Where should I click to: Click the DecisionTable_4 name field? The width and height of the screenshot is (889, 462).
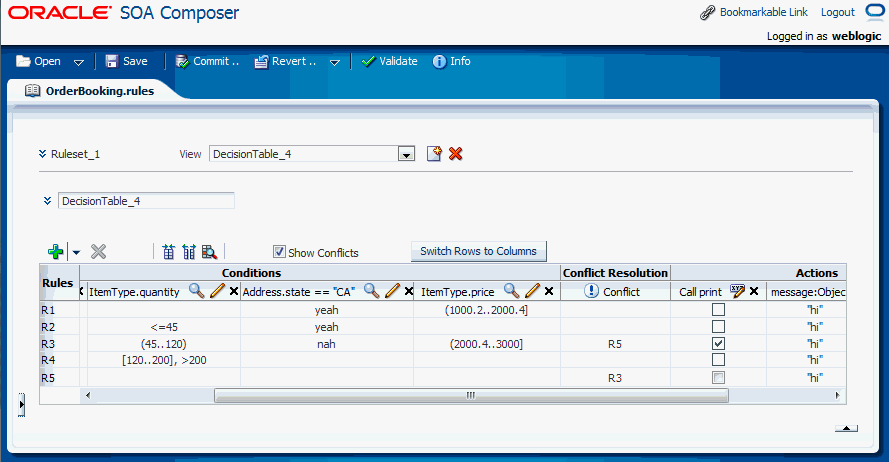146,201
